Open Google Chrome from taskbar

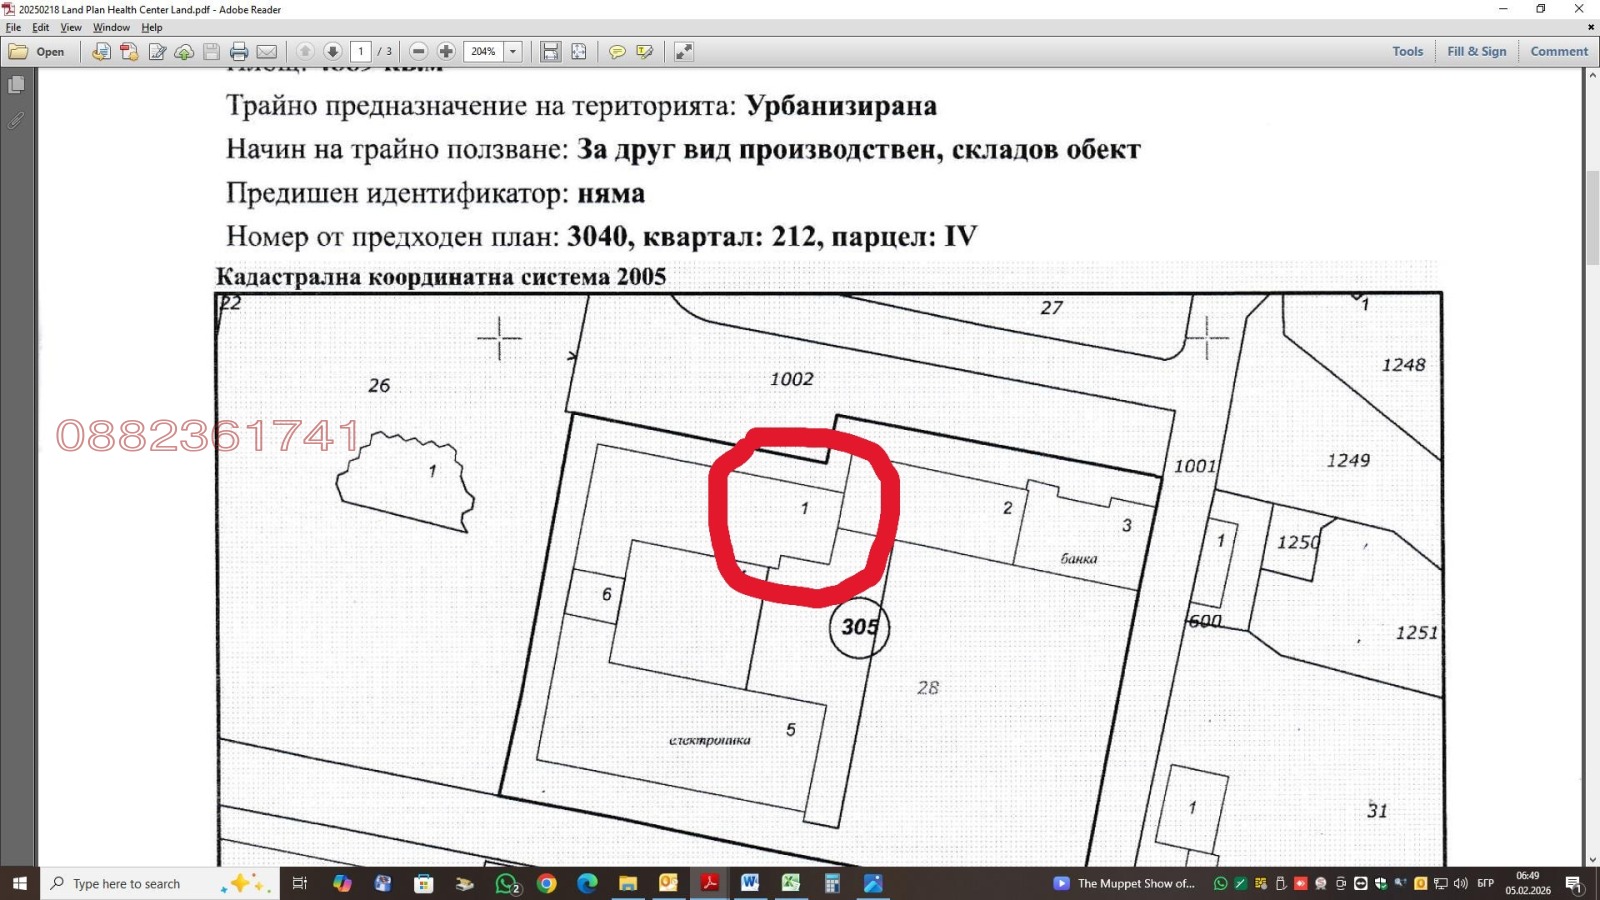pos(546,883)
